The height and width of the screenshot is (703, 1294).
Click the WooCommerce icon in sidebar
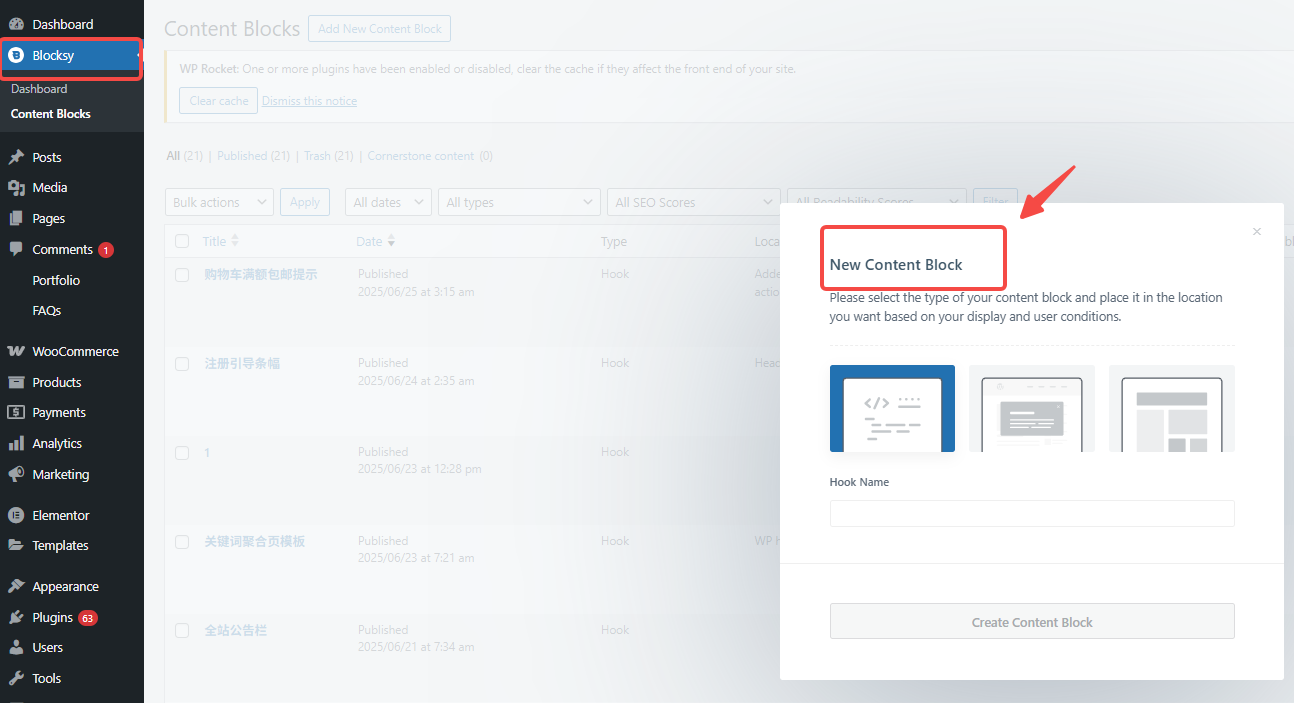click(x=16, y=352)
